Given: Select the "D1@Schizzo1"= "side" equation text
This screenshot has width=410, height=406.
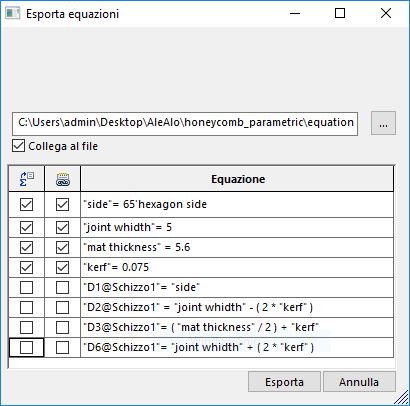Looking at the screenshot, I should (x=142, y=288).
